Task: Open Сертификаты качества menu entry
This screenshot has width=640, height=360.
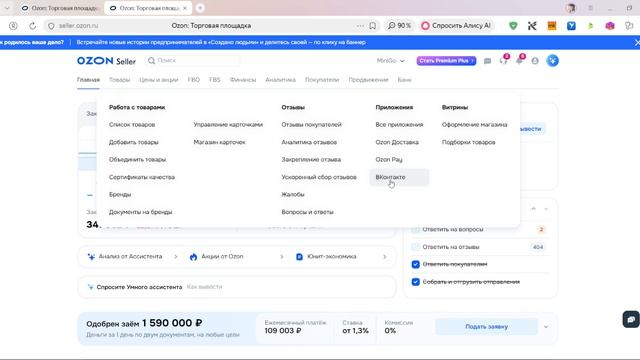Action: coord(142,177)
